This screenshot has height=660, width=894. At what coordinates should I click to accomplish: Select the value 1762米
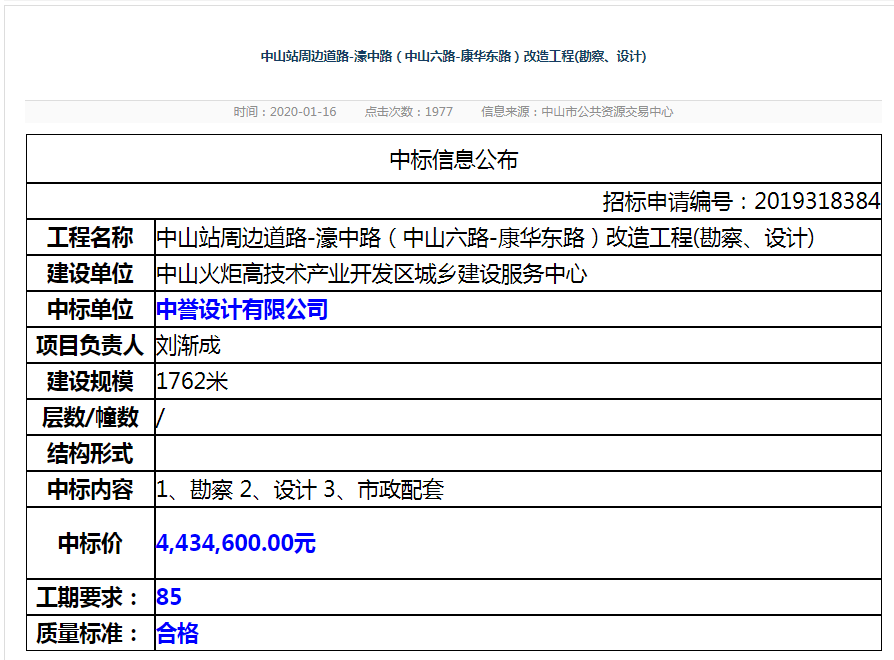(x=192, y=381)
